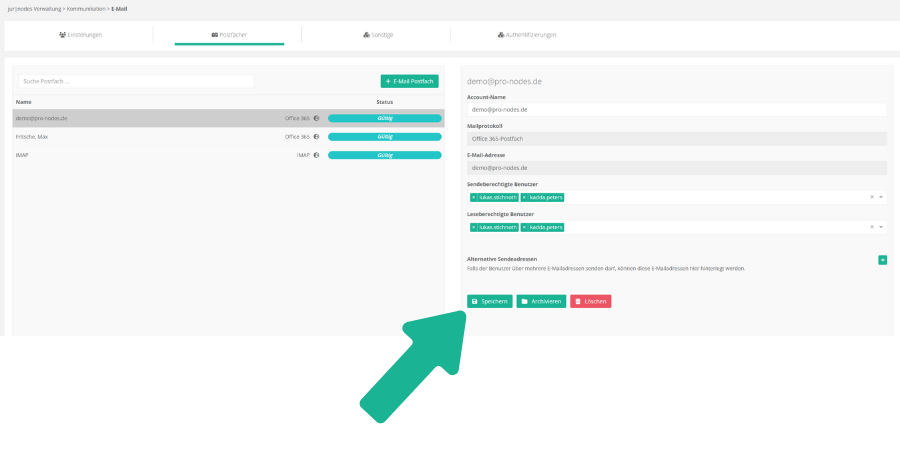Archive the mailbox with Archivieren

coord(541,301)
